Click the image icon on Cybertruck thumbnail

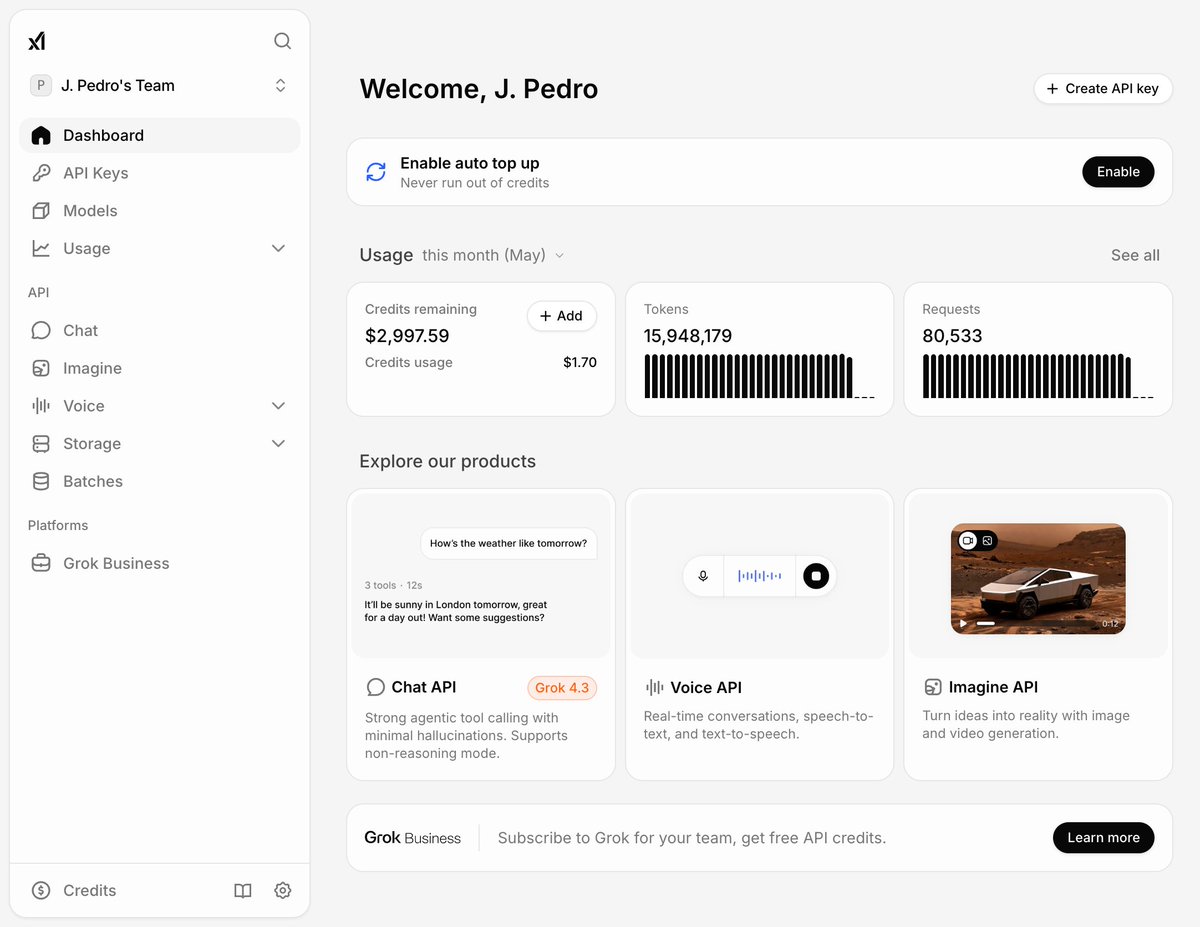point(987,540)
